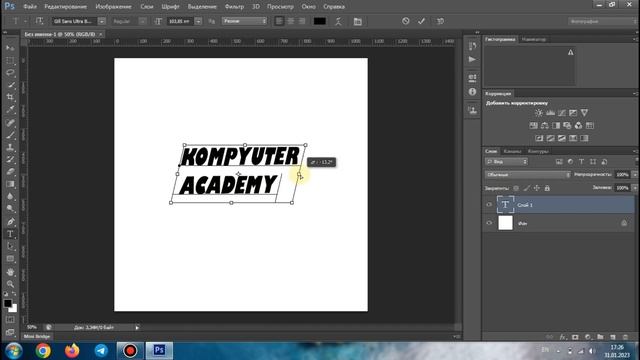The width and height of the screenshot is (640, 360).
Task: Create a new layer button
Action: 613,337
